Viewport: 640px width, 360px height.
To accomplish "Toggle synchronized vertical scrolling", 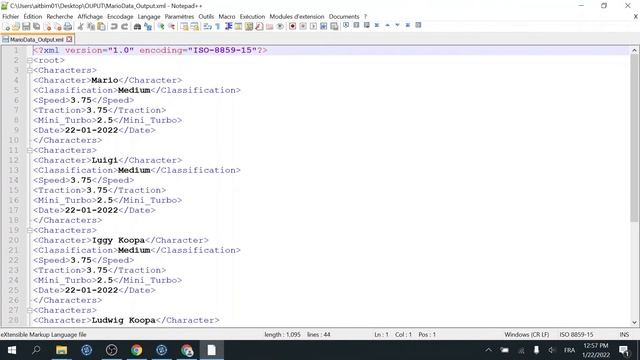I will 184,27.
